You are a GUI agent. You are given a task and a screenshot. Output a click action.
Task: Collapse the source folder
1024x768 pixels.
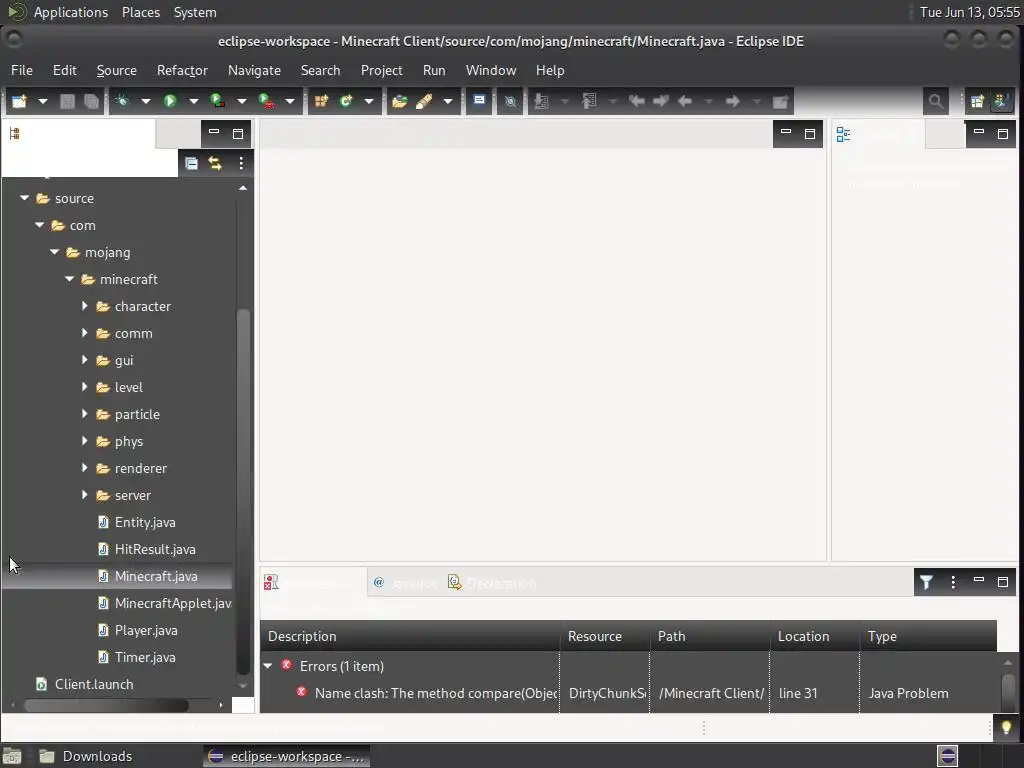coord(24,198)
